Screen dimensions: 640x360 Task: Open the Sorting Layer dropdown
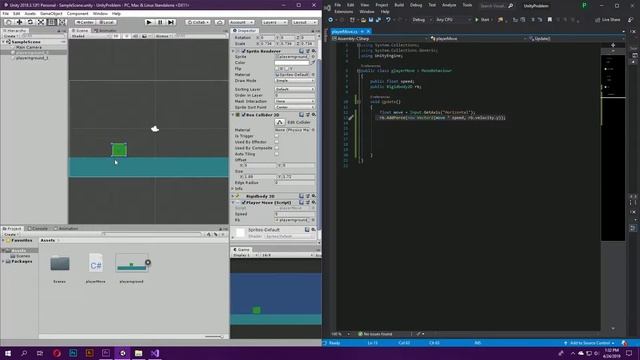tap(294, 89)
